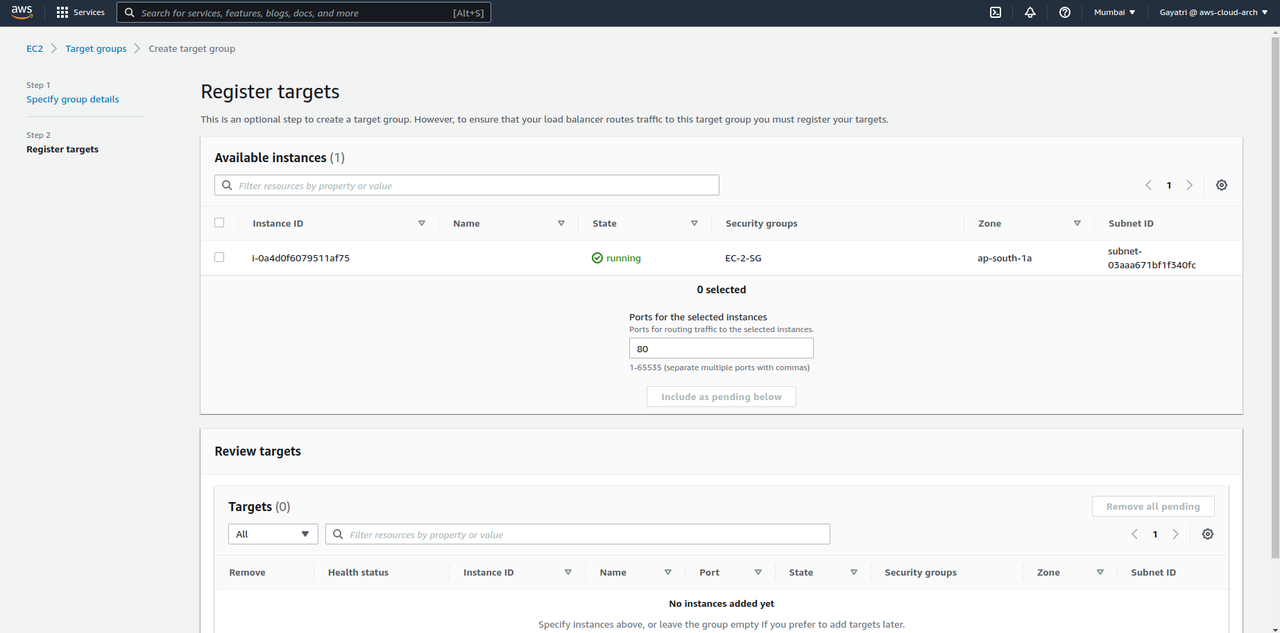
Task: Go to previous page of Targets
Action: (x=1134, y=534)
